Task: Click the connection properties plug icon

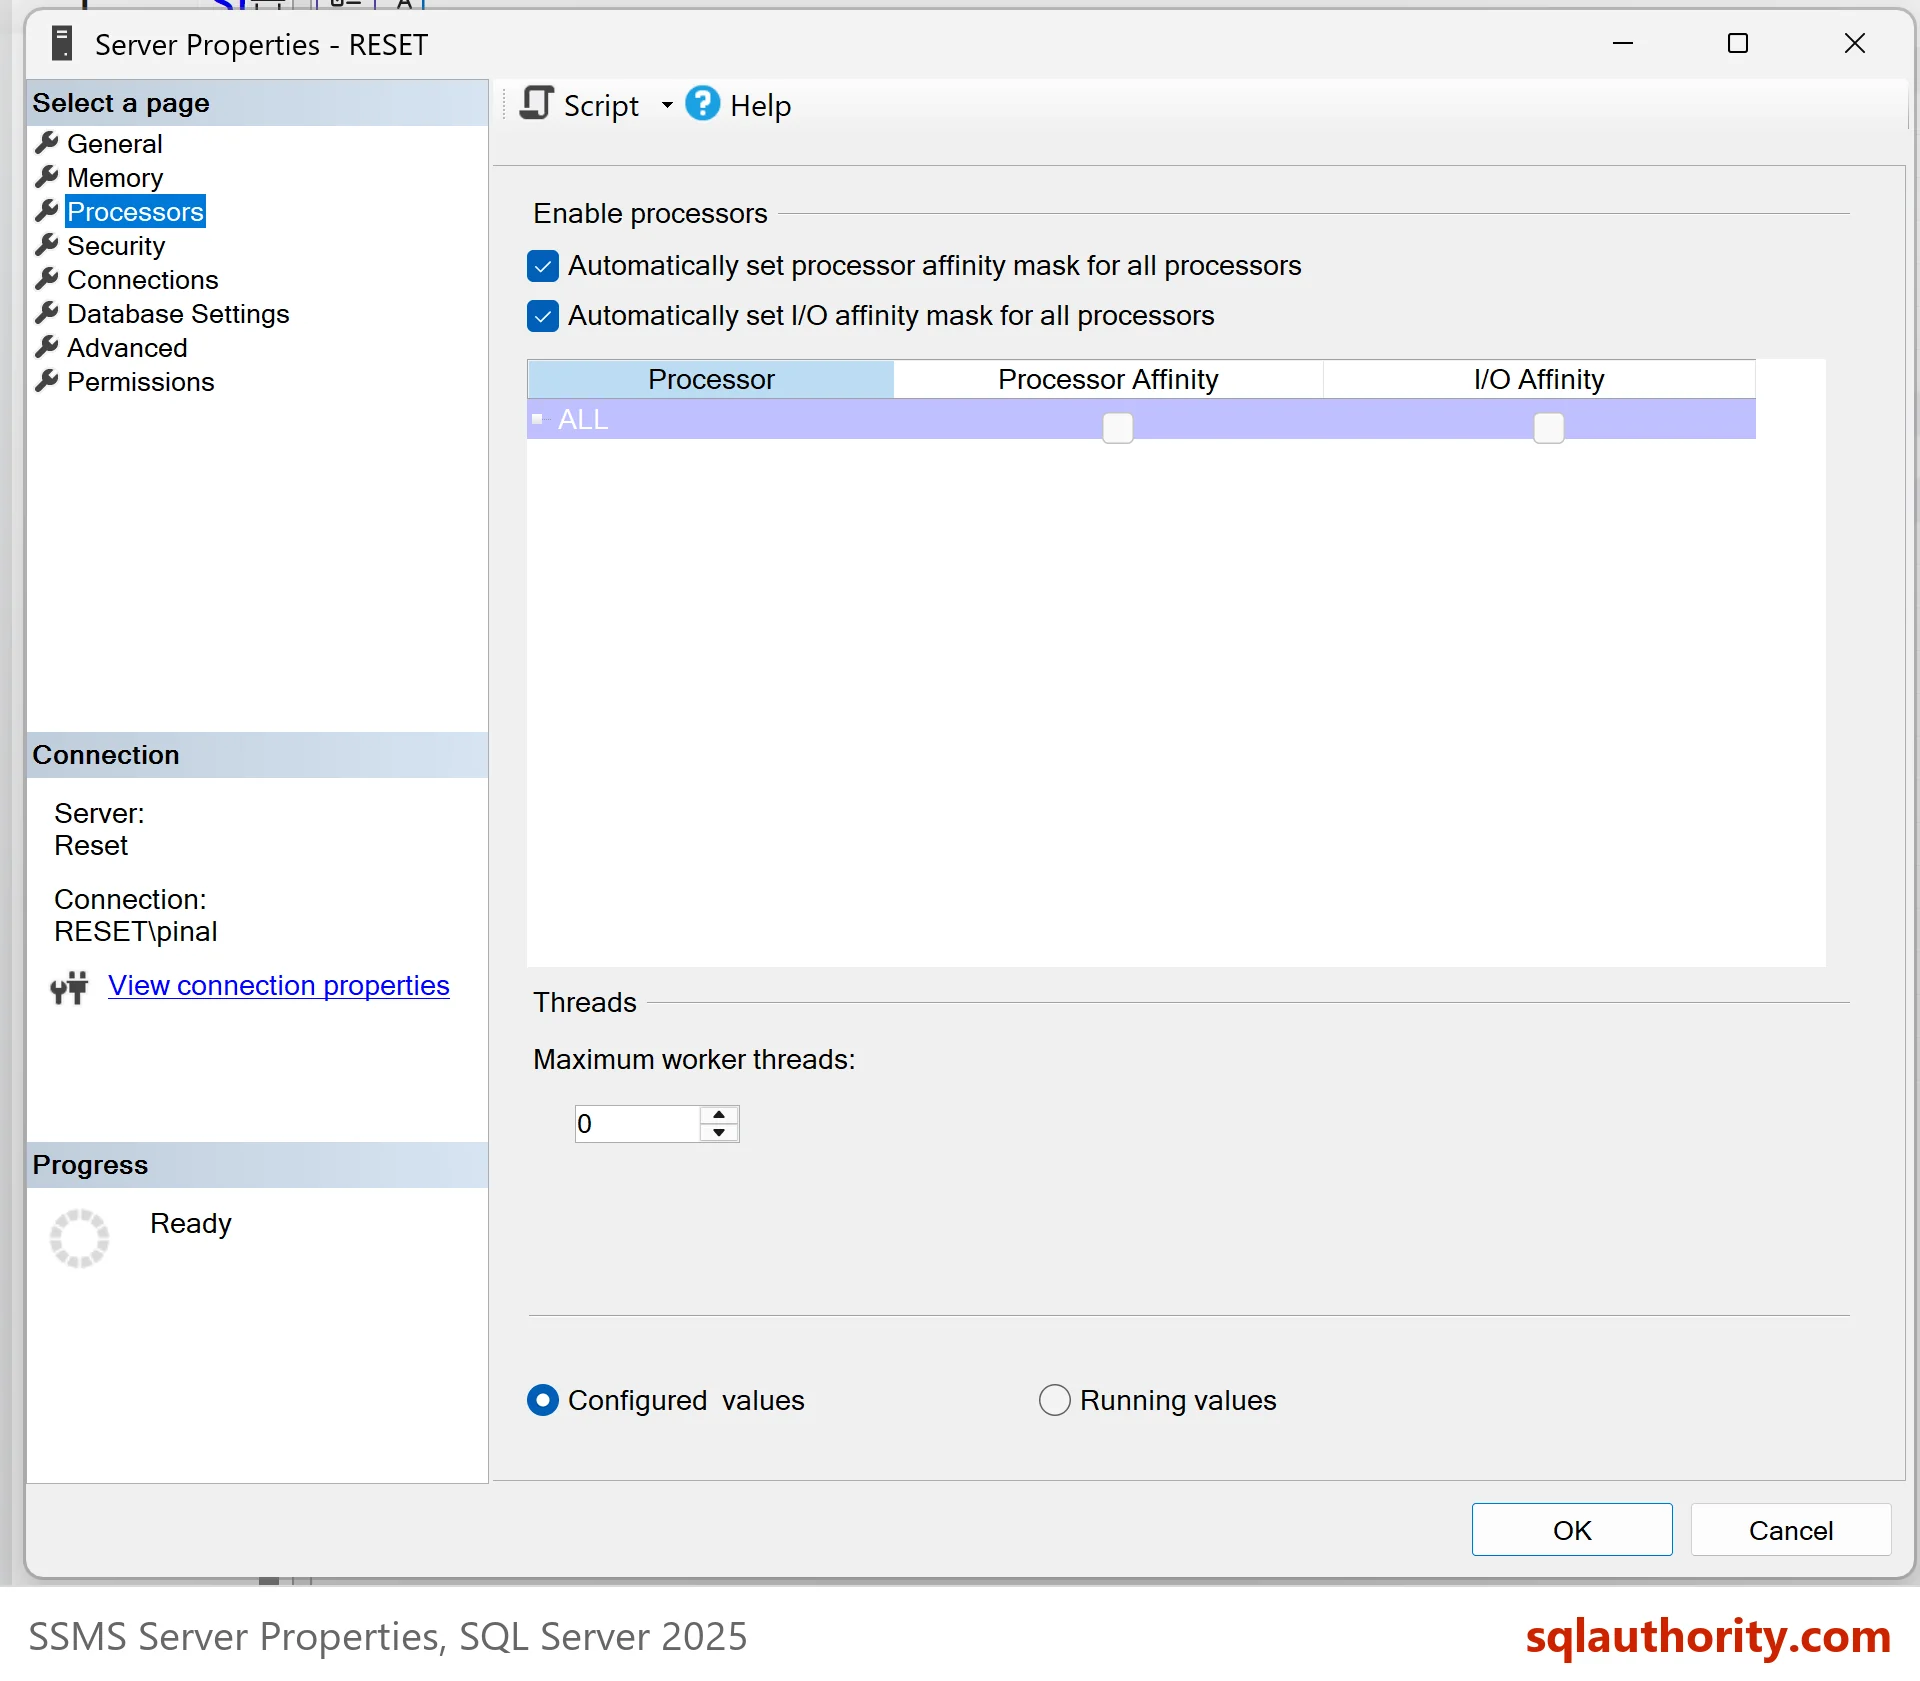Action: (69, 987)
